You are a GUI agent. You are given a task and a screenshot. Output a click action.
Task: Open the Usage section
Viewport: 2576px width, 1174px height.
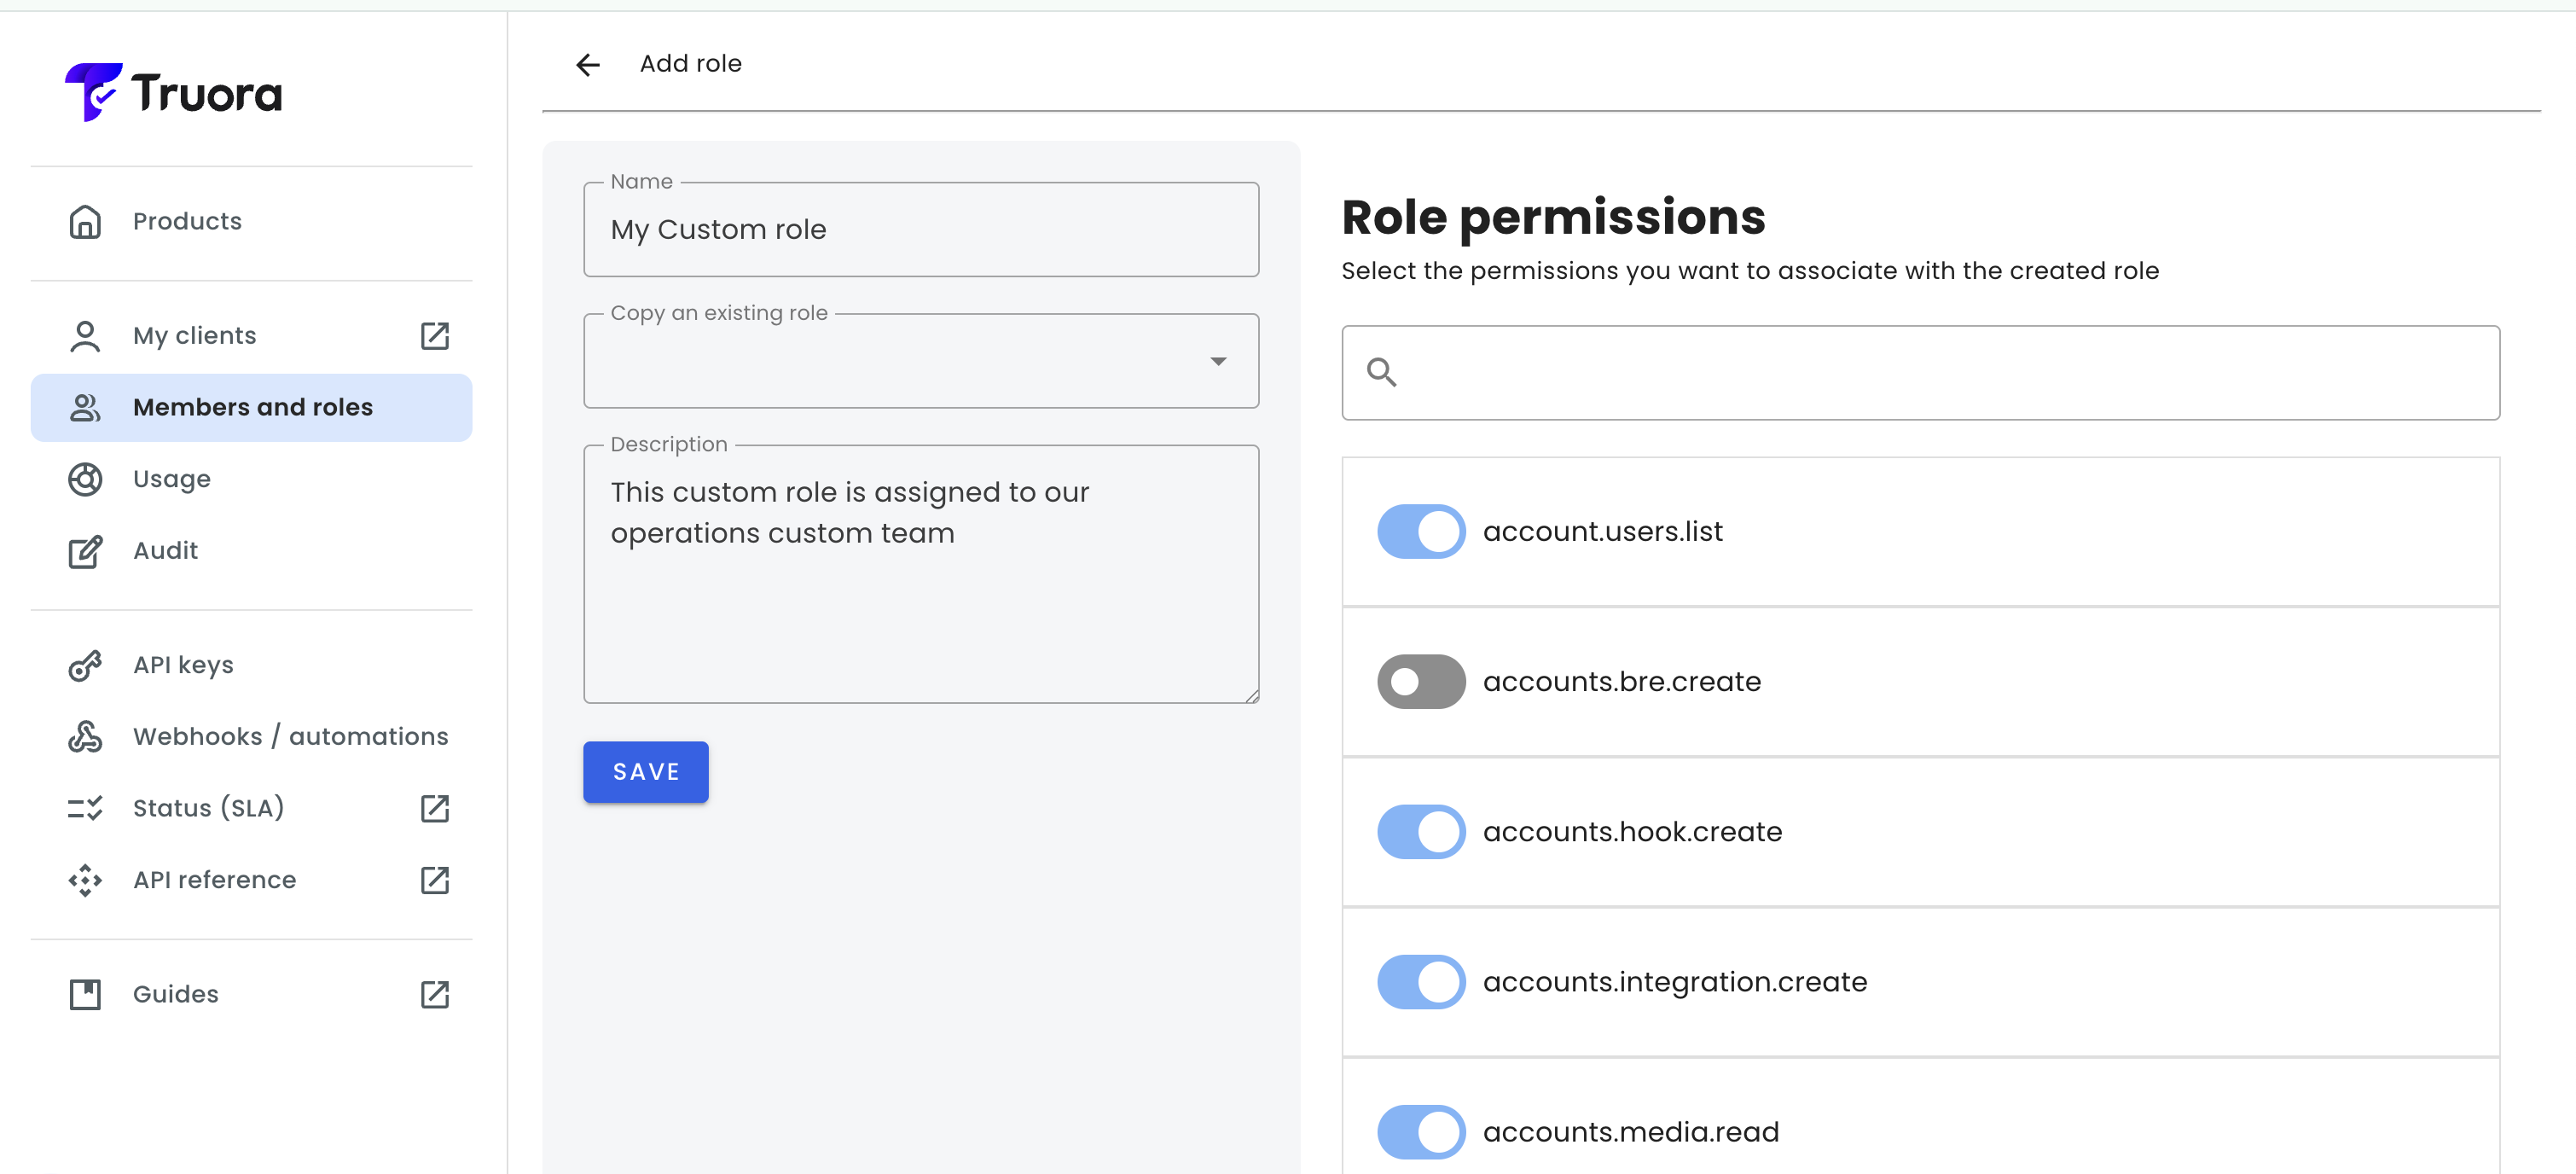(251, 479)
